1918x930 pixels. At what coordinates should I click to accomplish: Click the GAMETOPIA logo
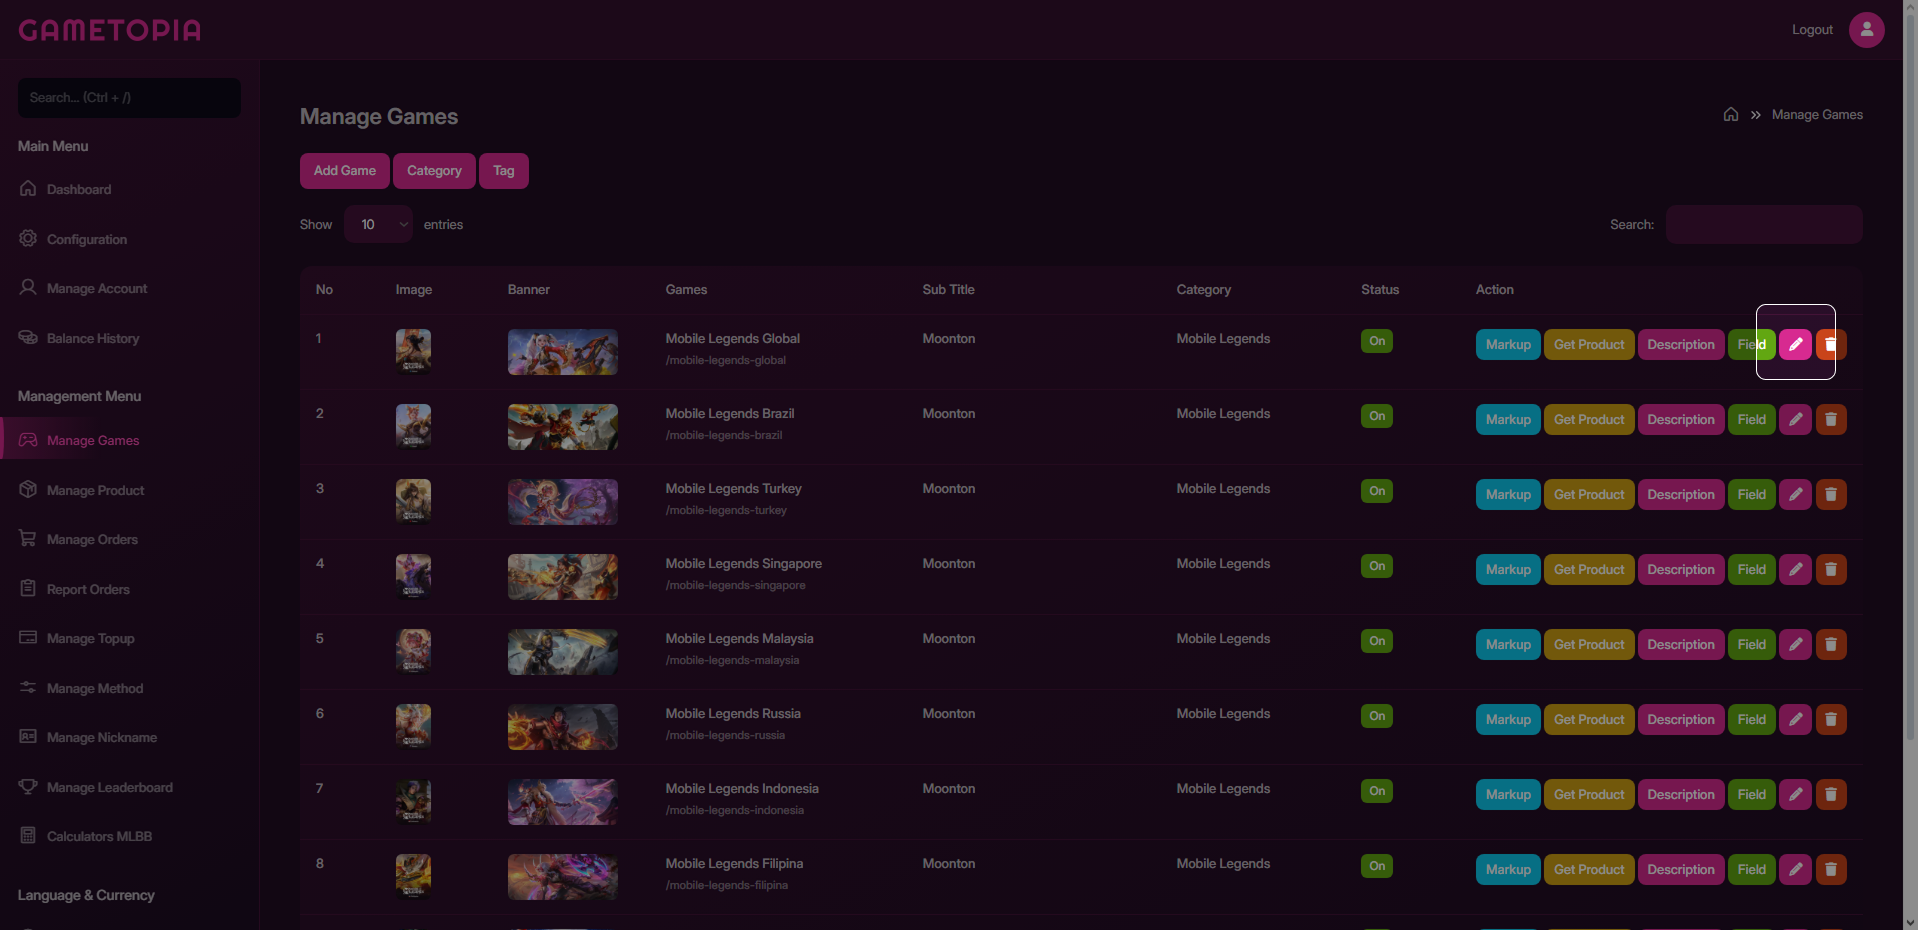click(x=110, y=30)
